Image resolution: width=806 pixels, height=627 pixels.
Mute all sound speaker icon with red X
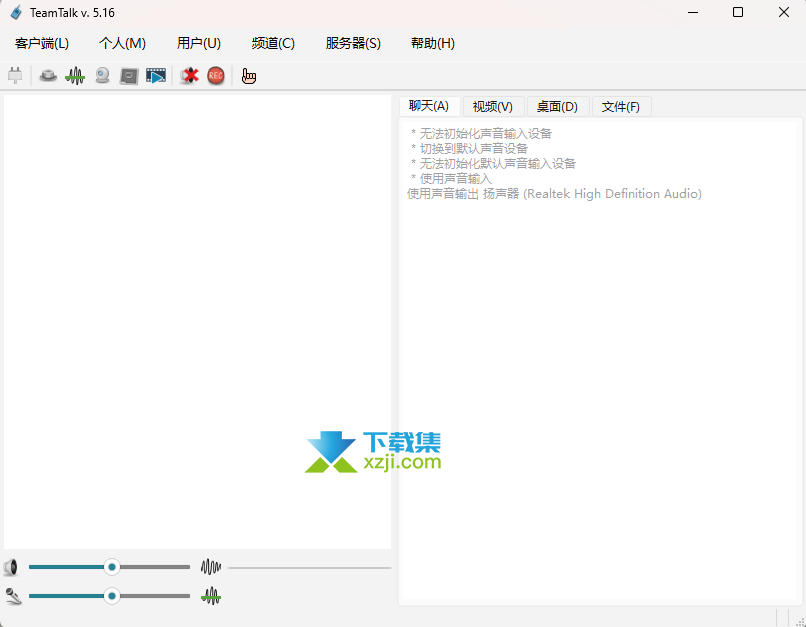pos(189,76)
